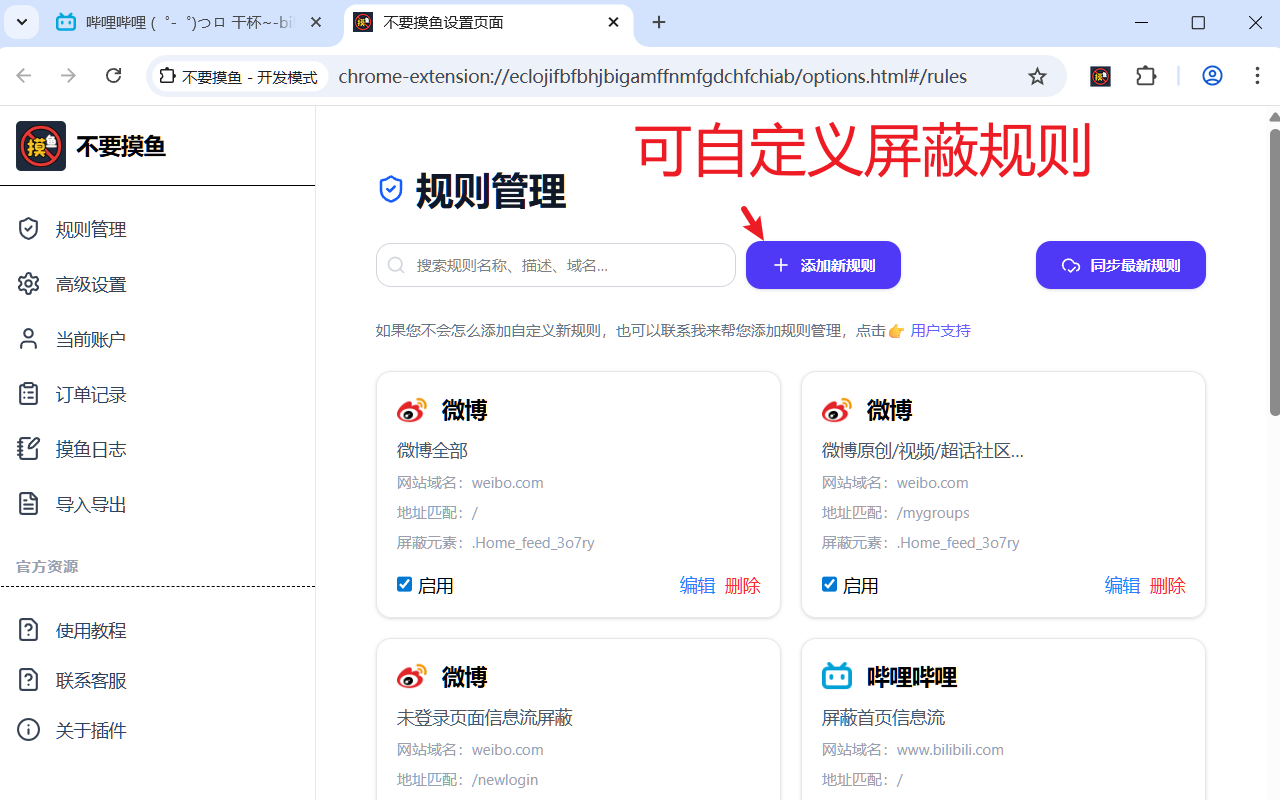Screen dimensions: 1280x800
Task: Edit the 微博全部 rule
Action: click(x=697, y=585)
